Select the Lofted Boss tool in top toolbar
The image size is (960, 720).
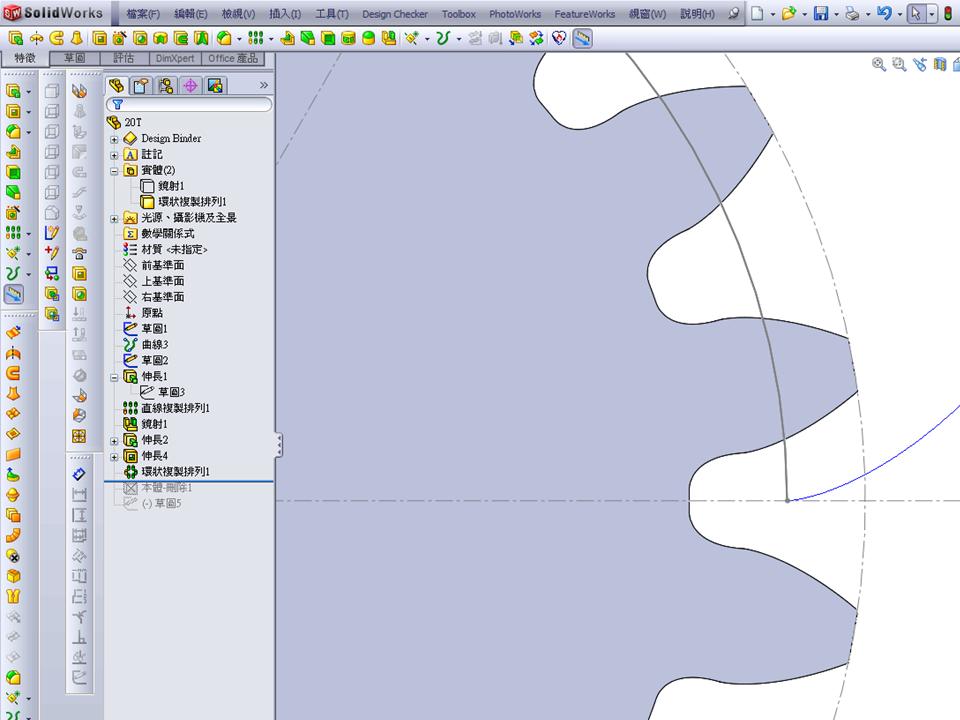click(77, 39)
